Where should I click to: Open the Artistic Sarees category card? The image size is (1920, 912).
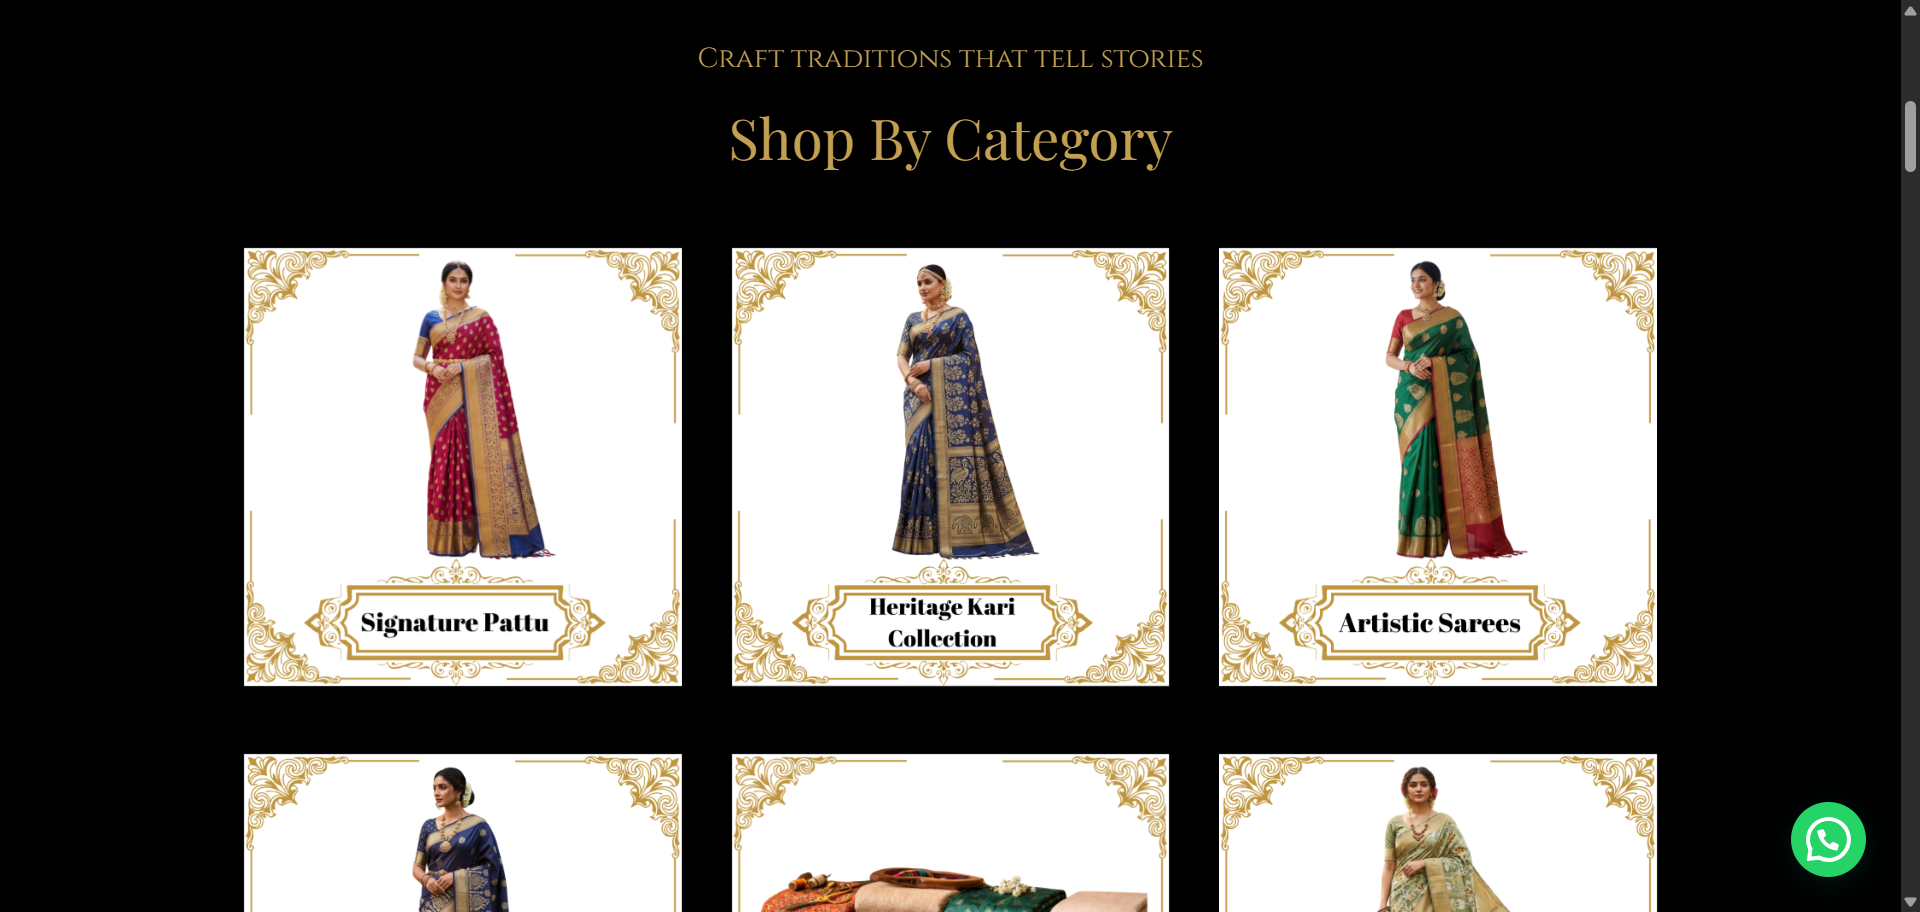(1438, 467)
